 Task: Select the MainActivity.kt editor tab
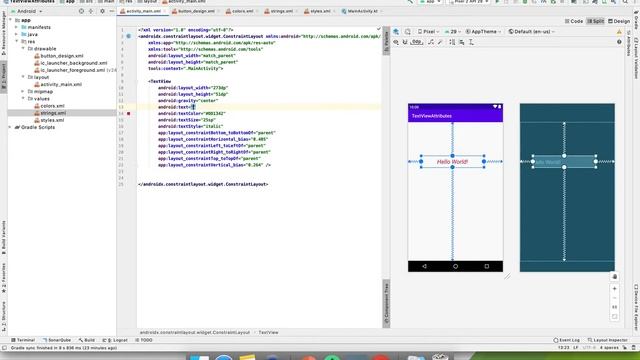[362, 11]
